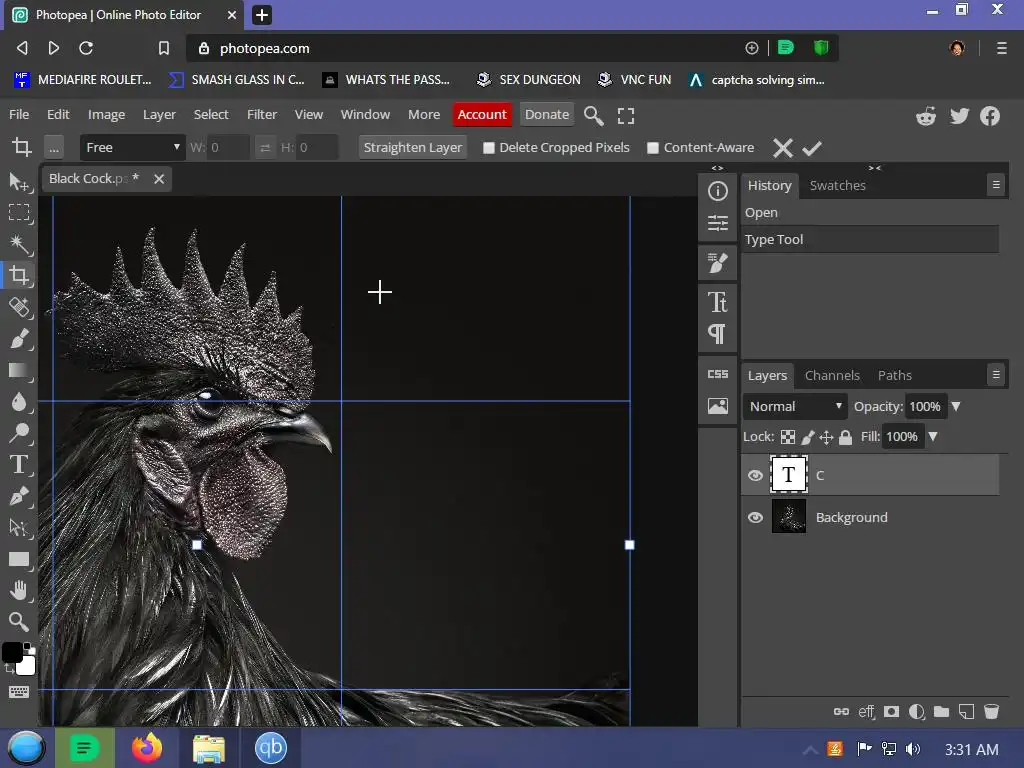Open the Normal blend mode dropdown
Screen dimensions: 1024x768
coord(796,406)
